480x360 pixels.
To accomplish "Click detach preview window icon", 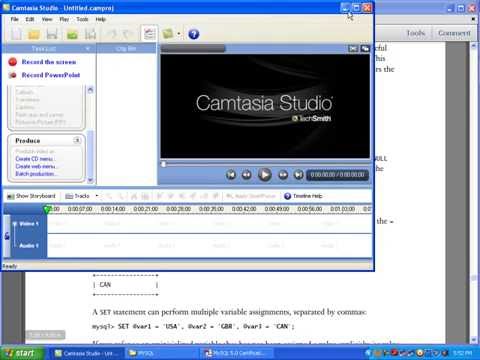I will [365, 49].
